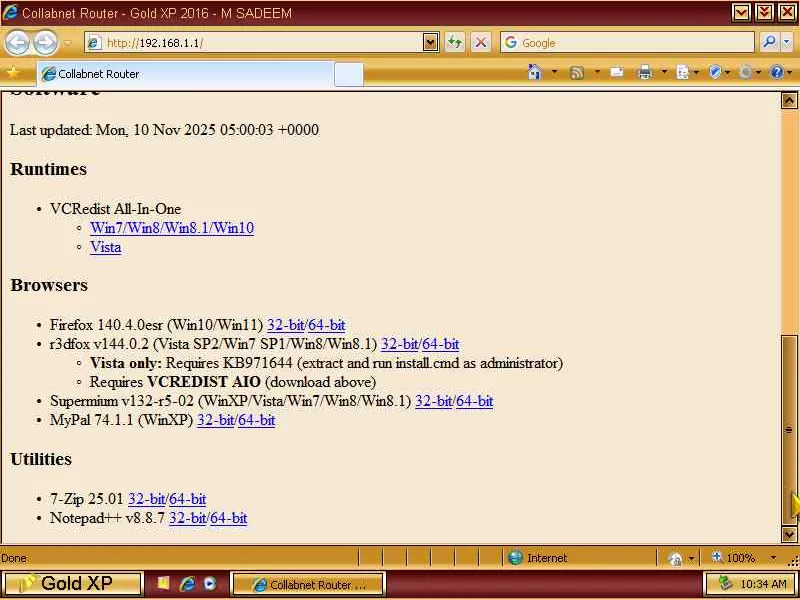Click the Print printer icon
Screen dimensions: 800x600
pos(645,72)
